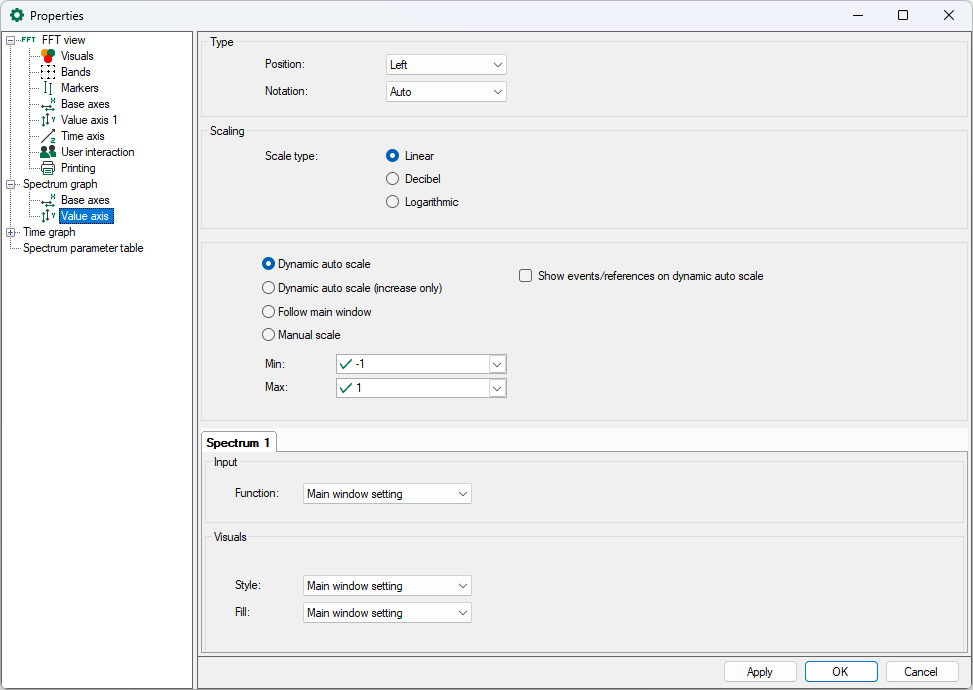Select Spectrum parameter table tree item
The width and height of the screenshot is (973, 690).
[83, 248]
